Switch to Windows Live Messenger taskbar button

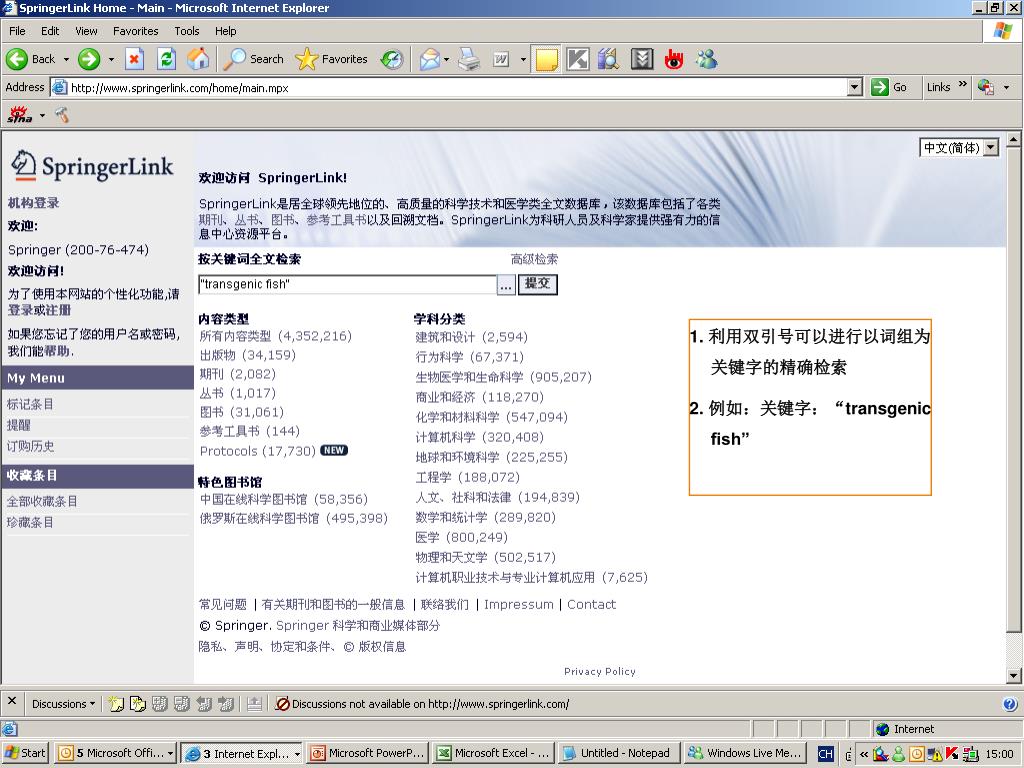745,753
